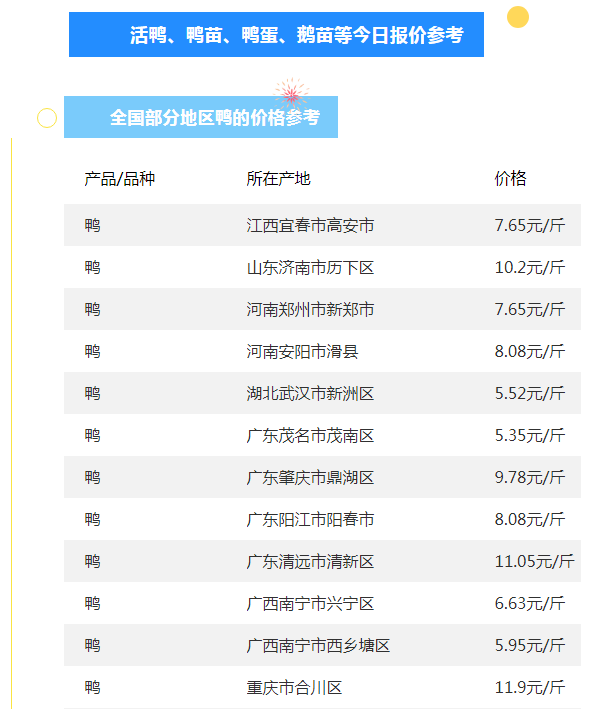604x709 pixels.
Task: Click the 11.05元/斤 price value
Action: tap(534, 562)
